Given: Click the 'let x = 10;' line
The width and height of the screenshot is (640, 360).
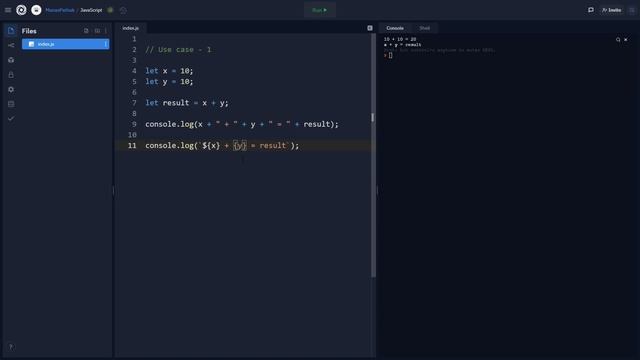Looking at the screenshot, I should (x=169, y=71).
